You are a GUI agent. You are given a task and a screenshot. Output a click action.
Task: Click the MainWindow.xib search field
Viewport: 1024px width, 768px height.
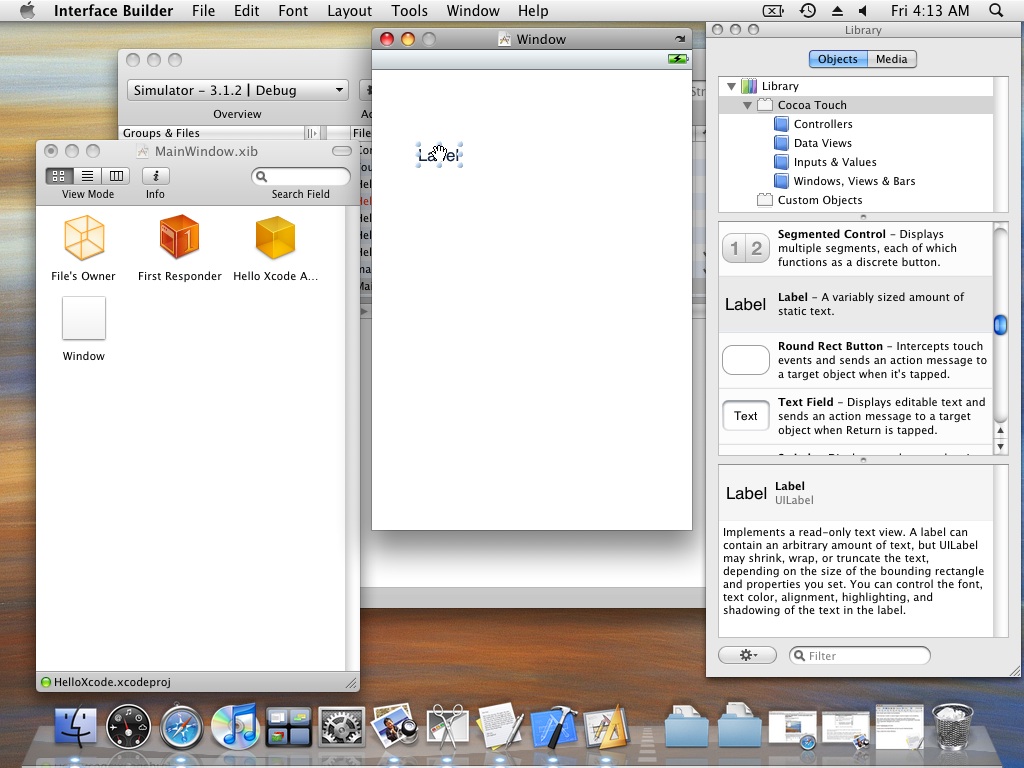[300, 176]
